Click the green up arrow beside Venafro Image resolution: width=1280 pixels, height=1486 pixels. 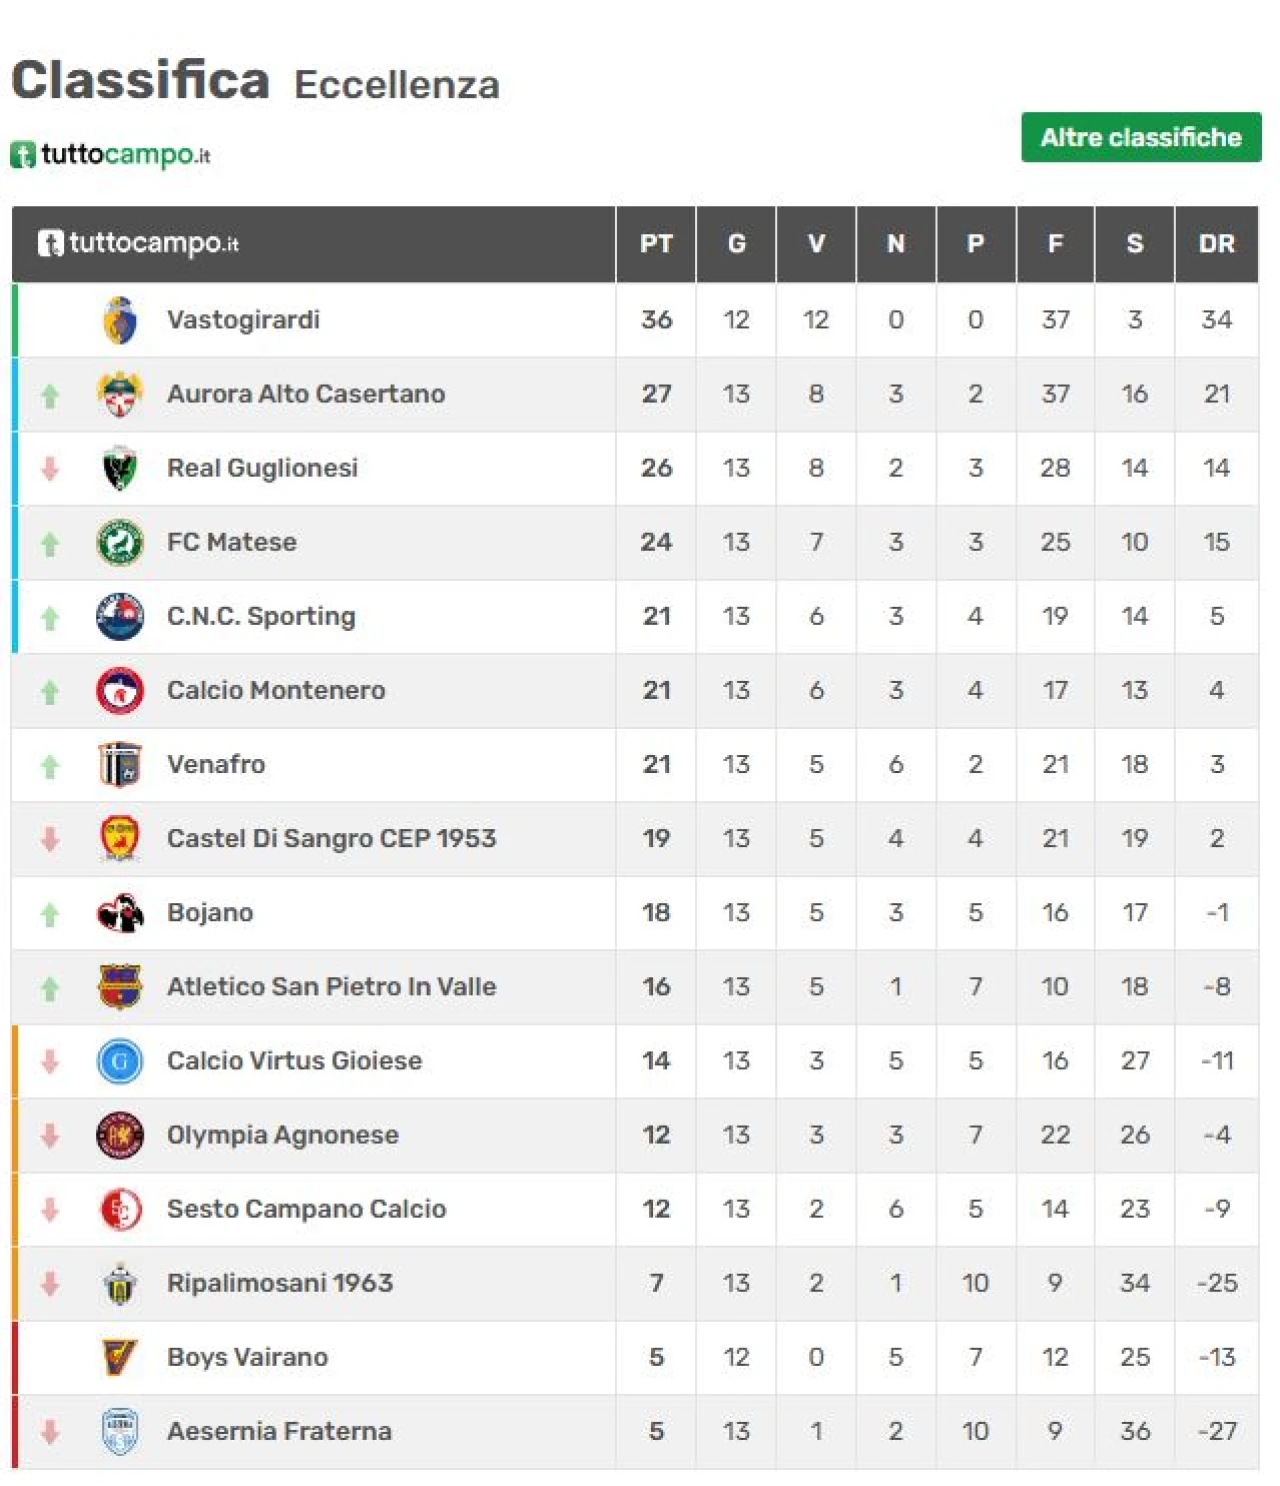(50, 766)
